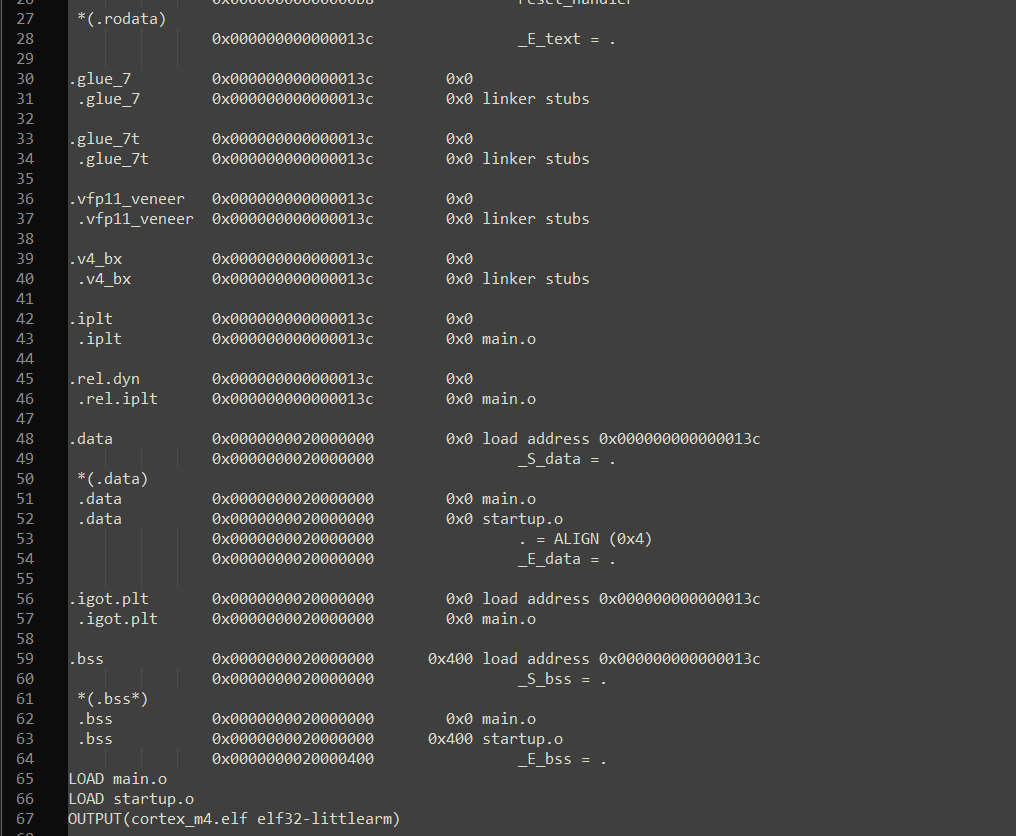Image resolution: width=1016 pixels, height=836 pixels.
Task: Click line number 48 in the gutter
Action: point(25,439)
